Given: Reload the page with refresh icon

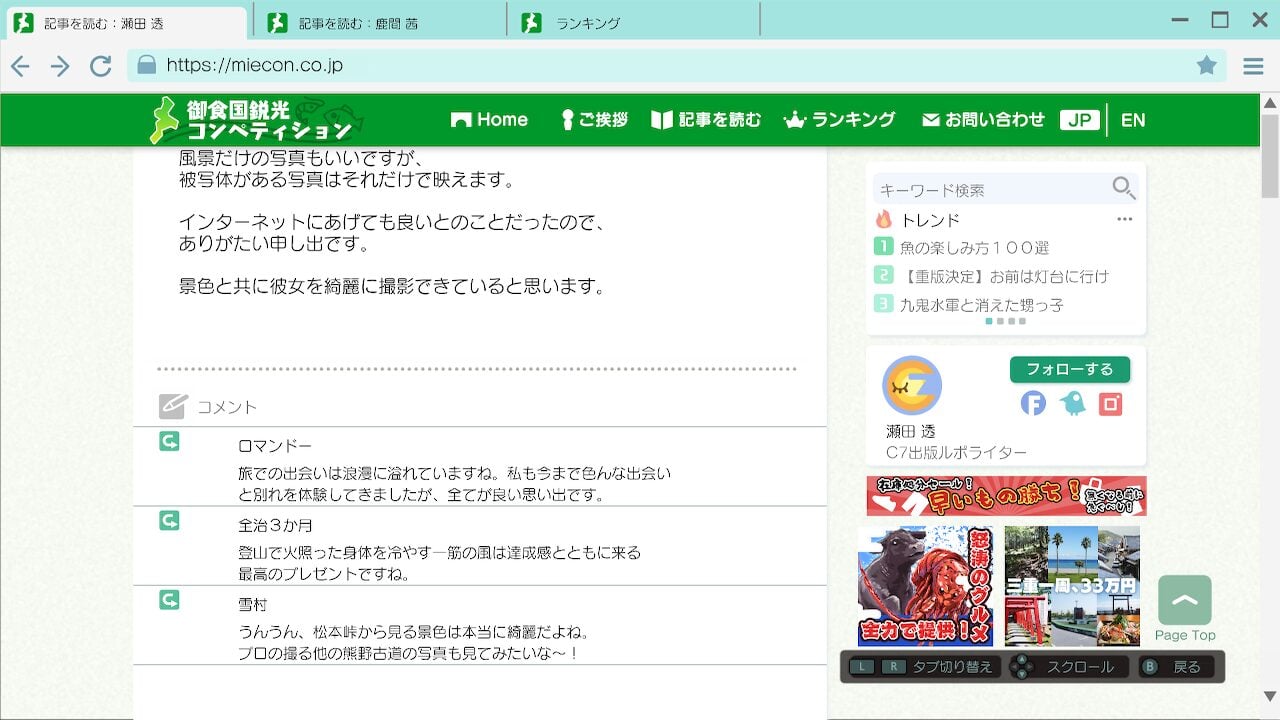Looking at the screenshot, I should 100,66.
